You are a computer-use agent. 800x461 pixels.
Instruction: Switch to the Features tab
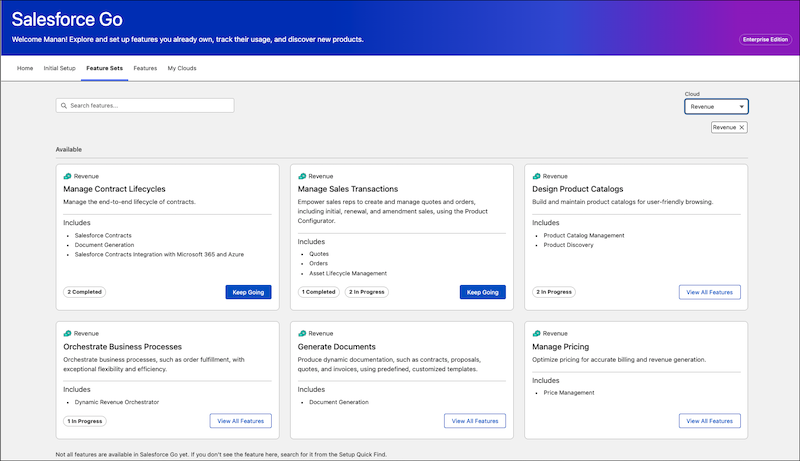[x=145, y=68]
